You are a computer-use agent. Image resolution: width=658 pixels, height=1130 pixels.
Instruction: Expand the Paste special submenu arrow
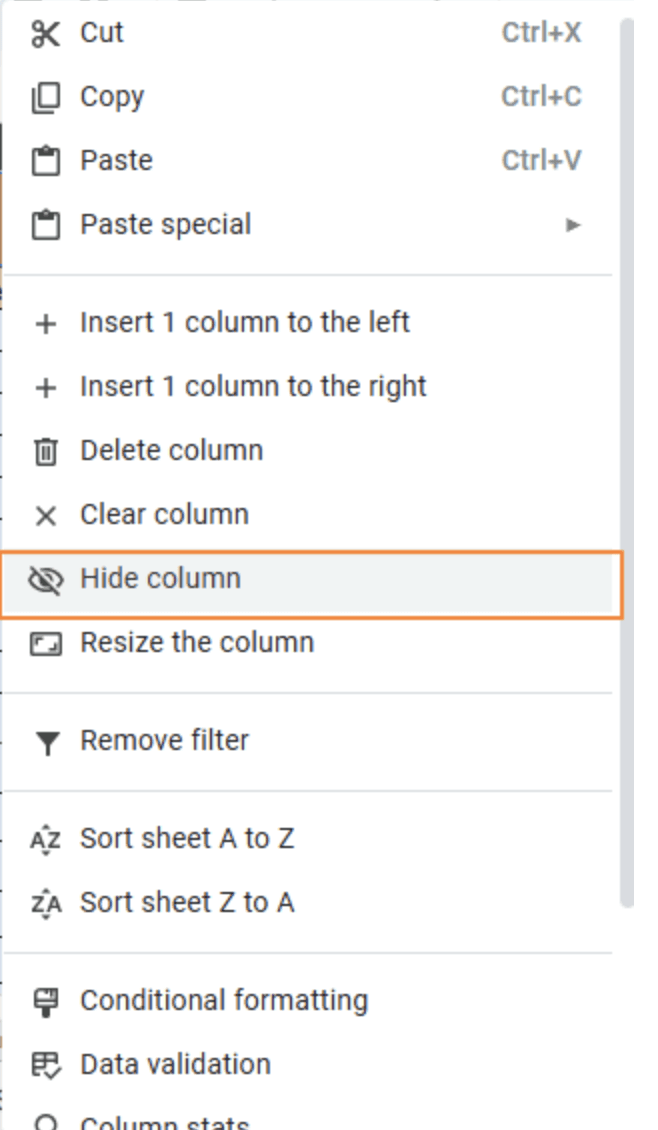click(573, 225)
